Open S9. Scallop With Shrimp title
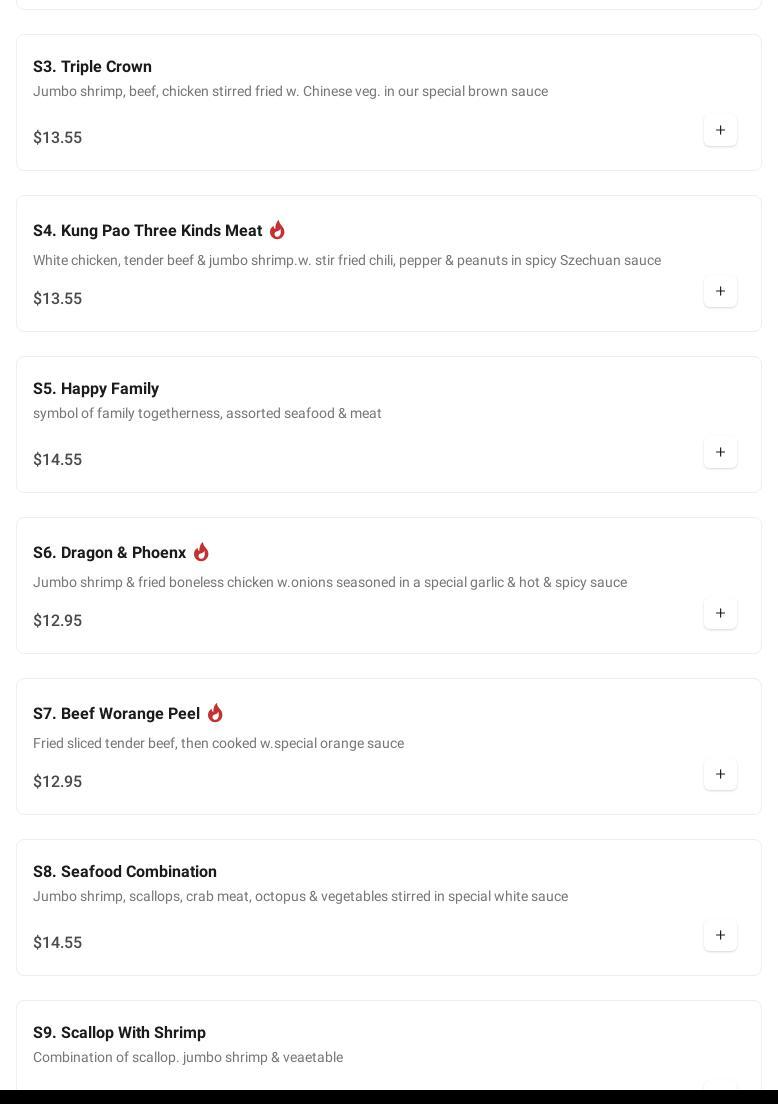This screenshot has width=778, height=1104. (119, 1032)
